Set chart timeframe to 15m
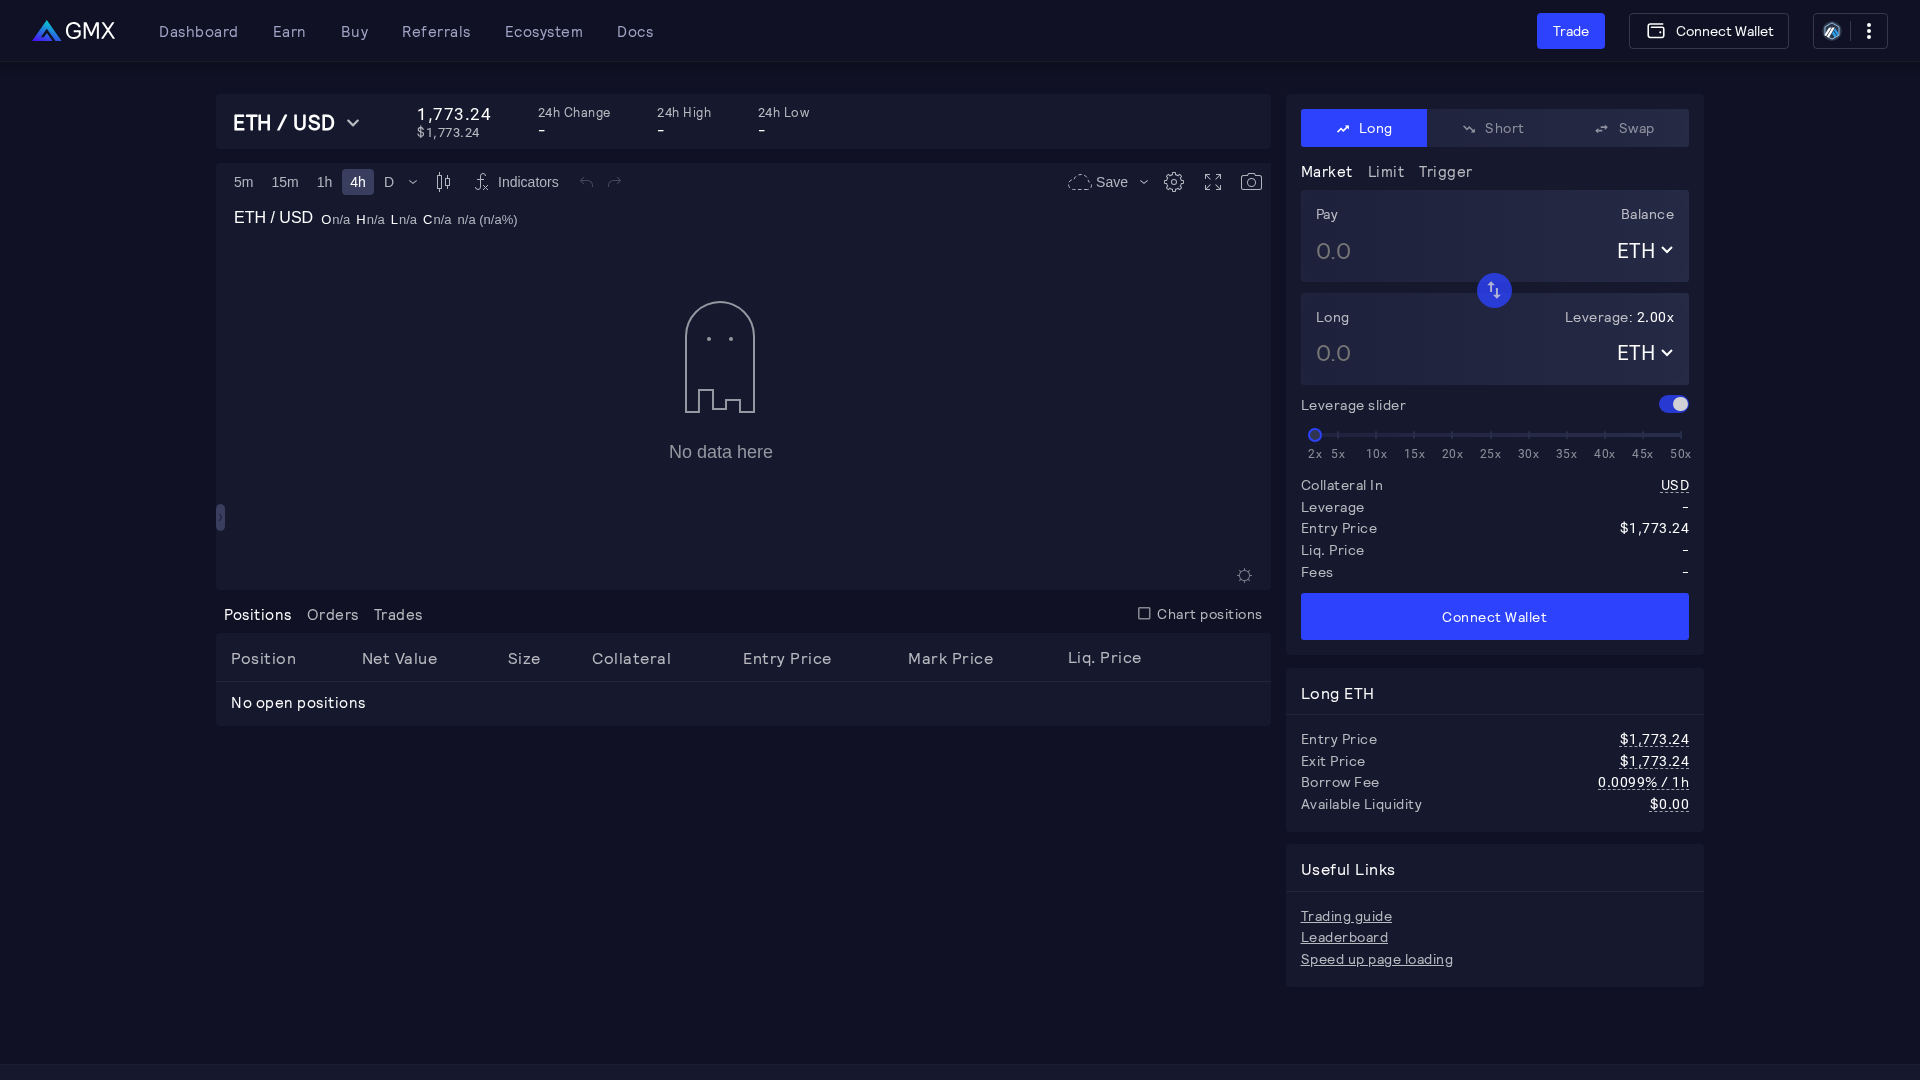The image size is (1920, 1080). pos(285,182)
